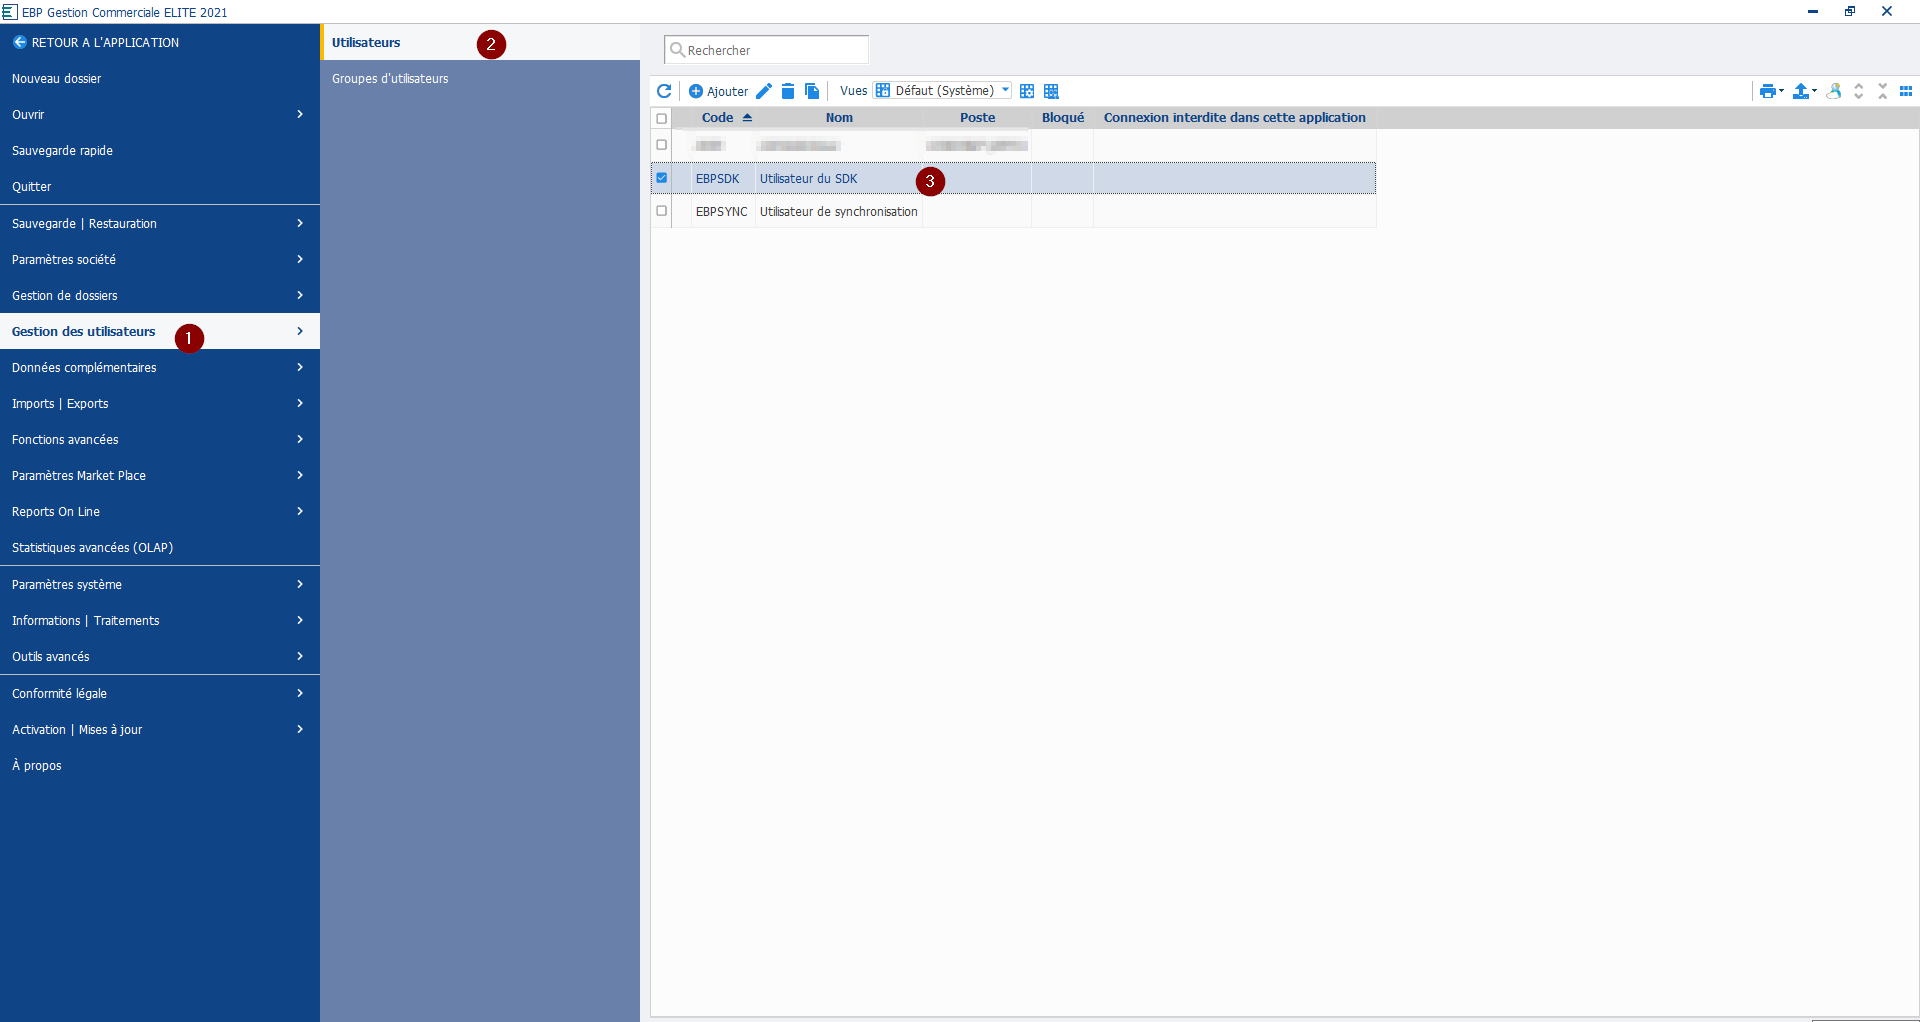Click in the Rechercher search field
Viewport: 1920px width, 1022px height.
[766, 50]
